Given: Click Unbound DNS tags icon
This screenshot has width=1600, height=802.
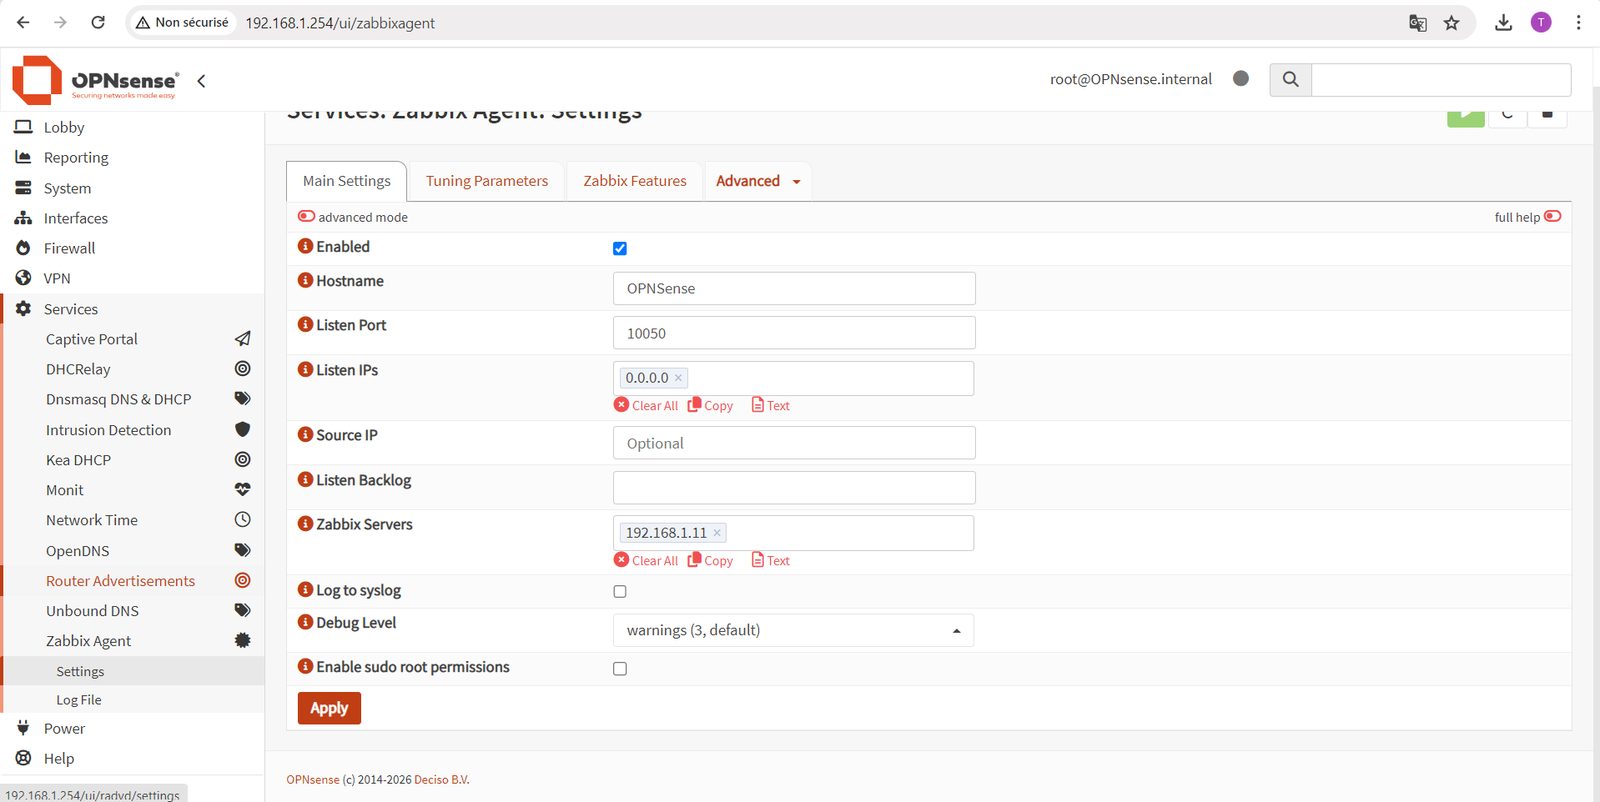Looking at the screenshot, I should point(242,610).
